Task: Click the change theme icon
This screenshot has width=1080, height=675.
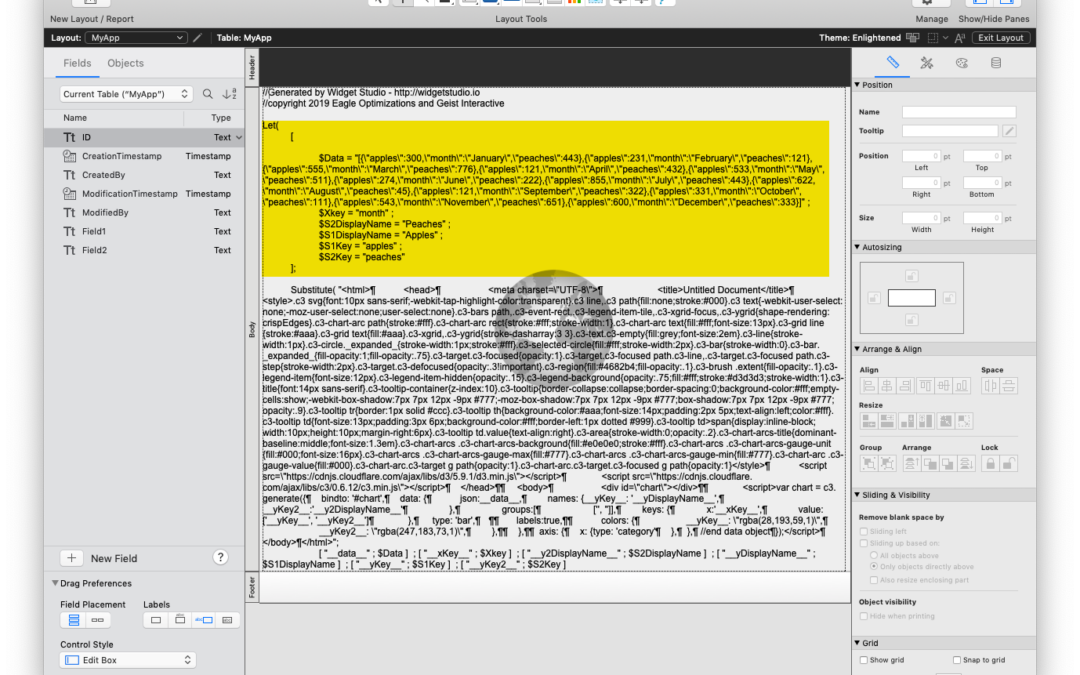Action: point(913,38)
